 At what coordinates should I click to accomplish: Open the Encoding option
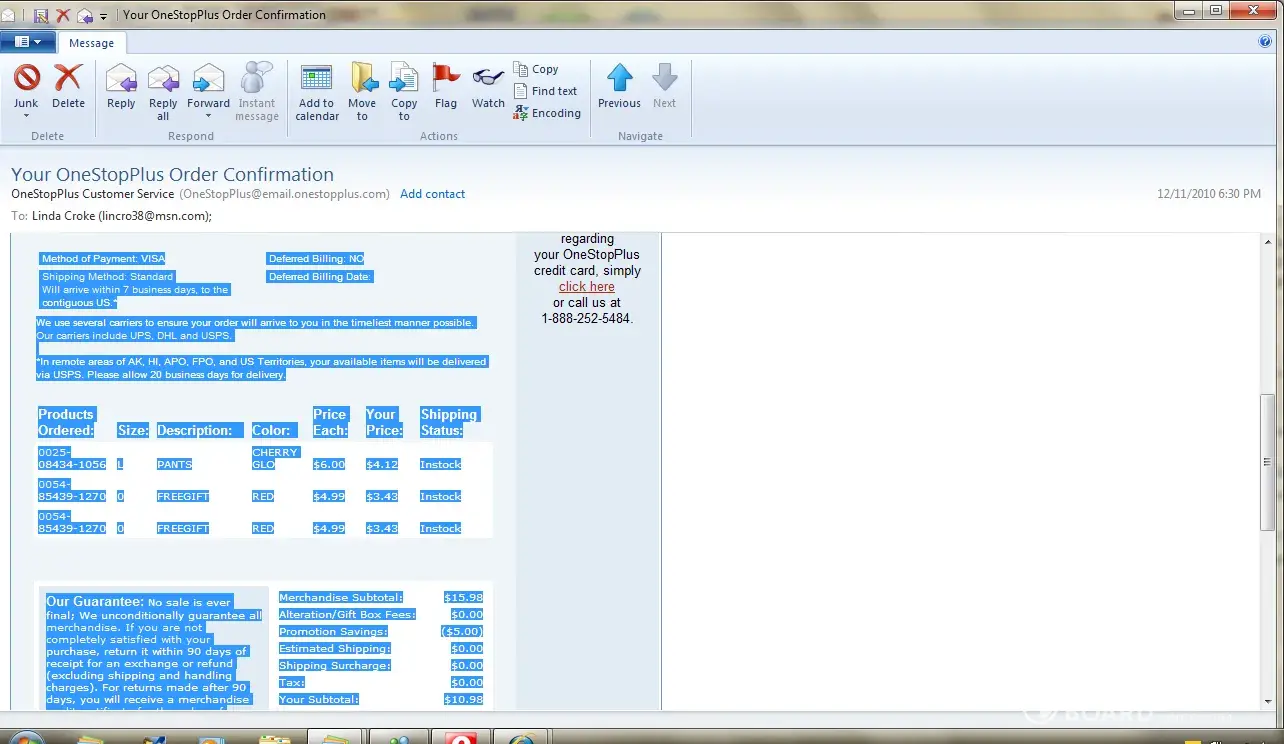coord(547,113)
